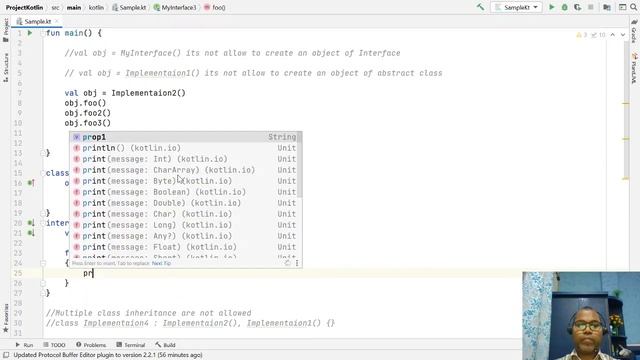This screenshot has height=360, width=640.
Task: Go to next highlighted error arrow
Action: coord(623,35)
